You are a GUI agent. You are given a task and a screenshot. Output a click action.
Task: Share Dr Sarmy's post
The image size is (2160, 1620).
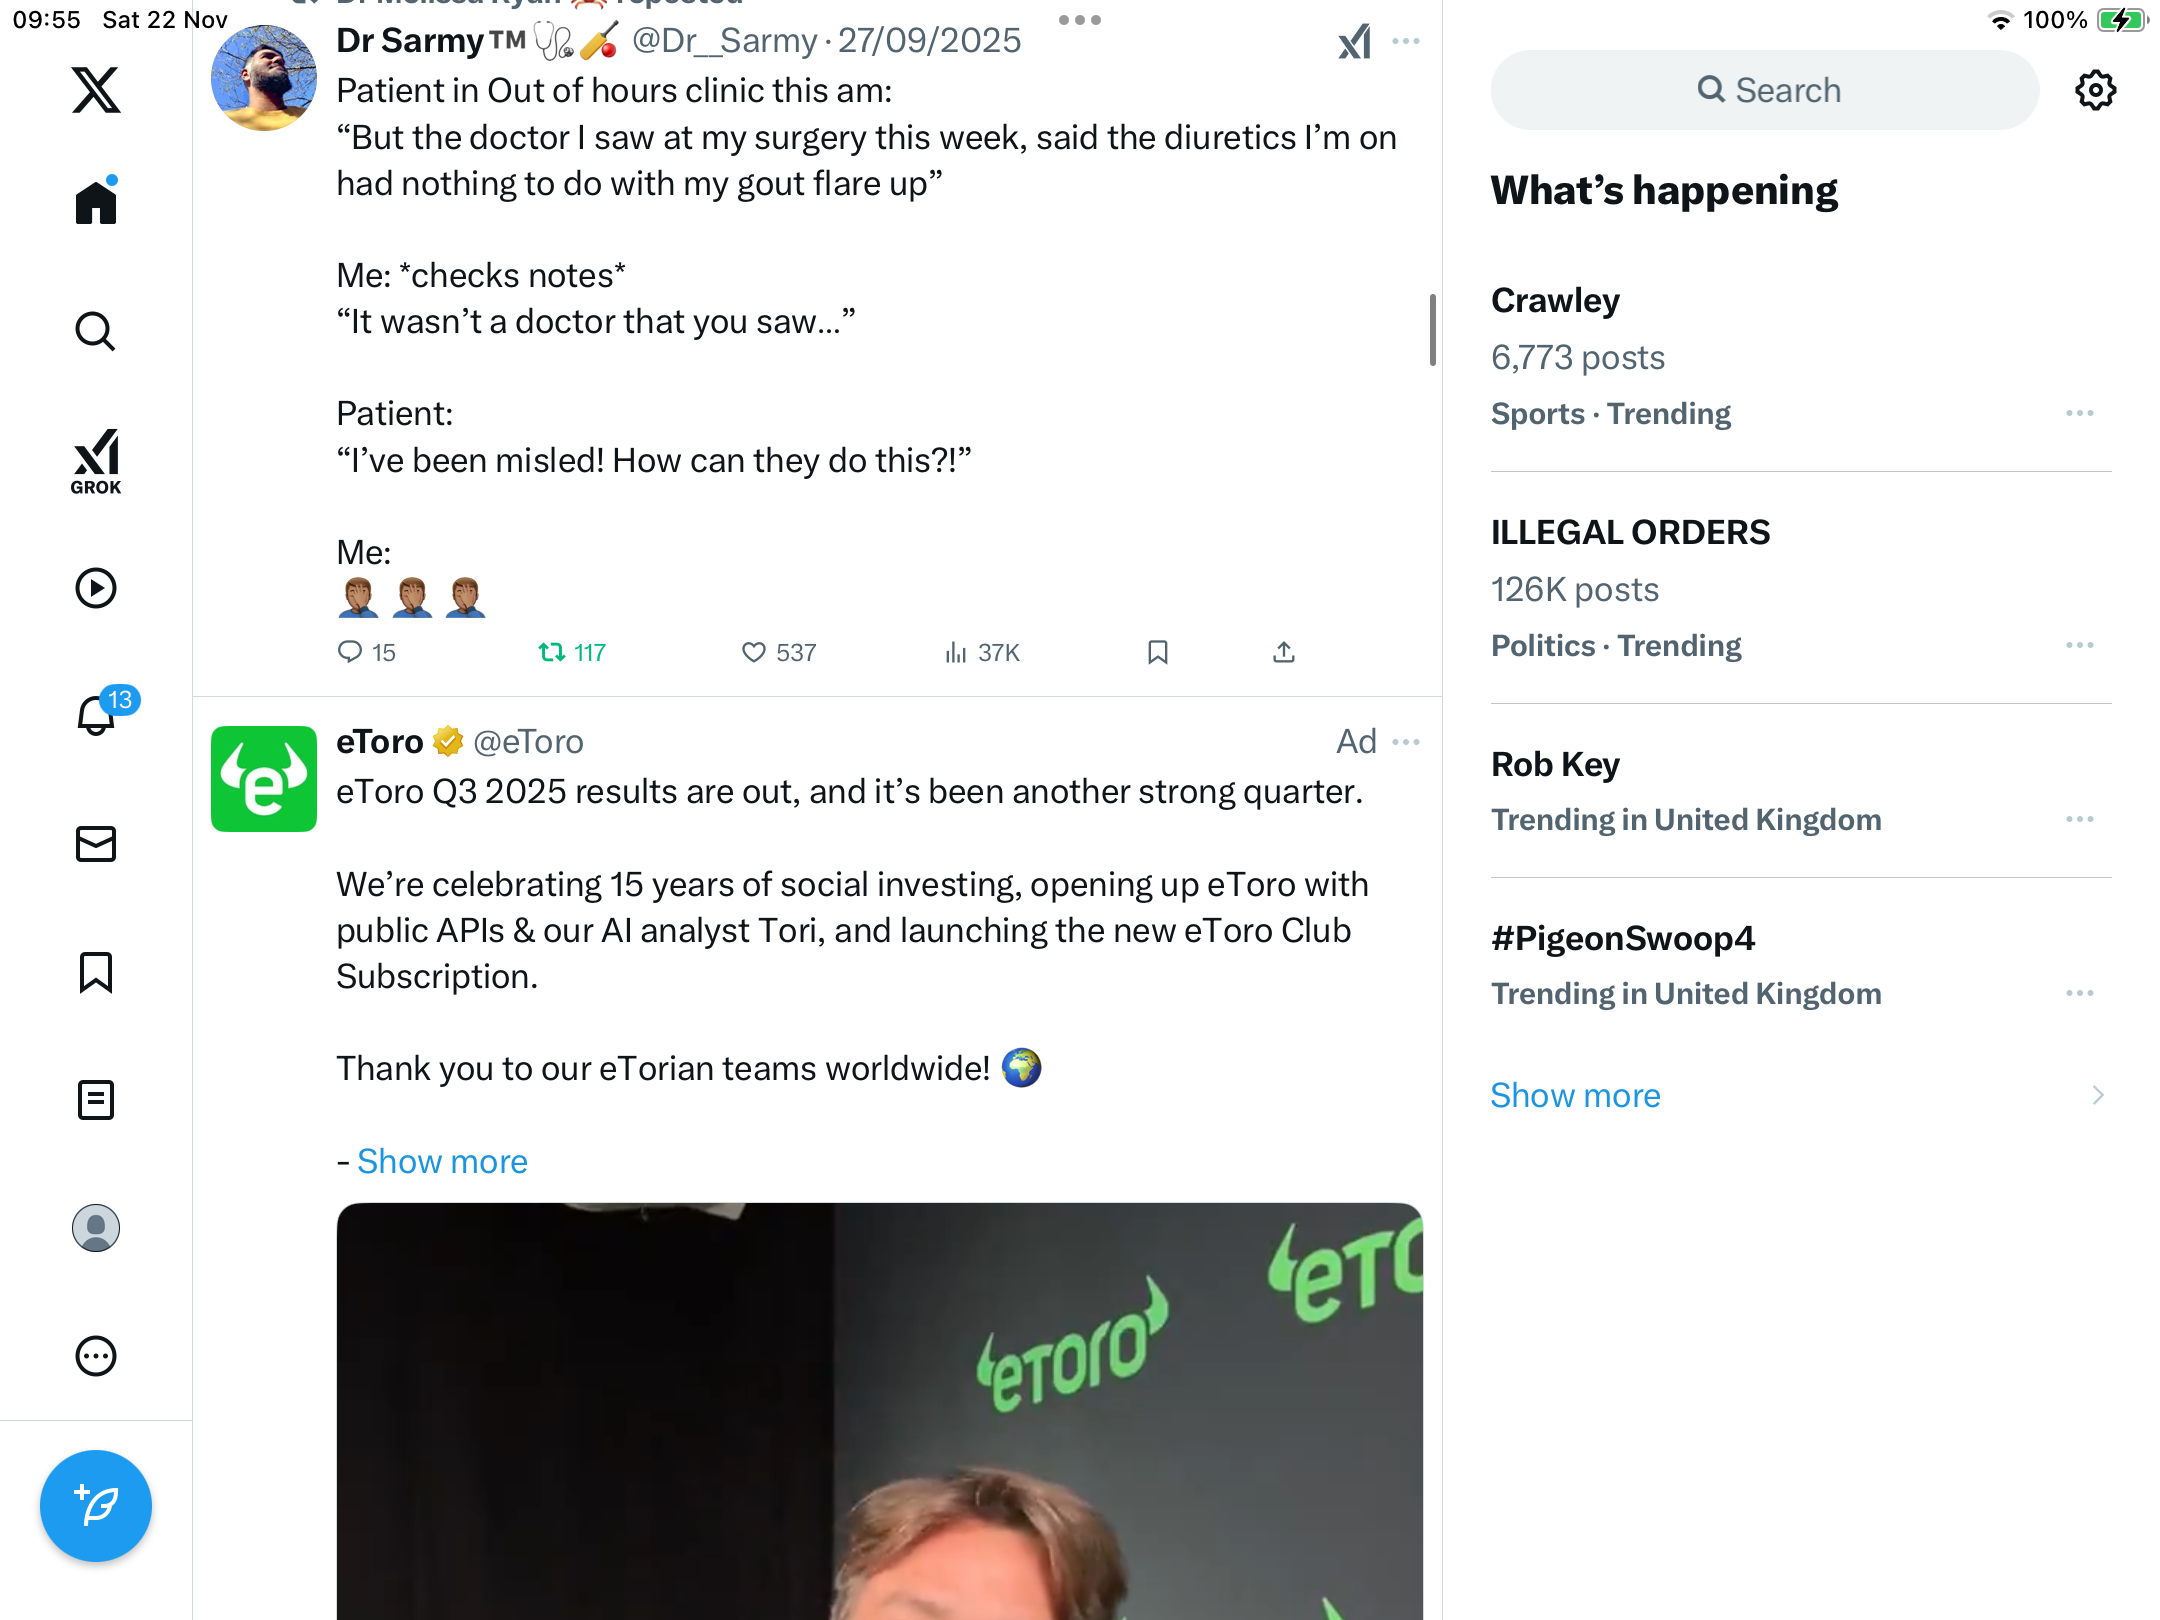coord(1284,653)
